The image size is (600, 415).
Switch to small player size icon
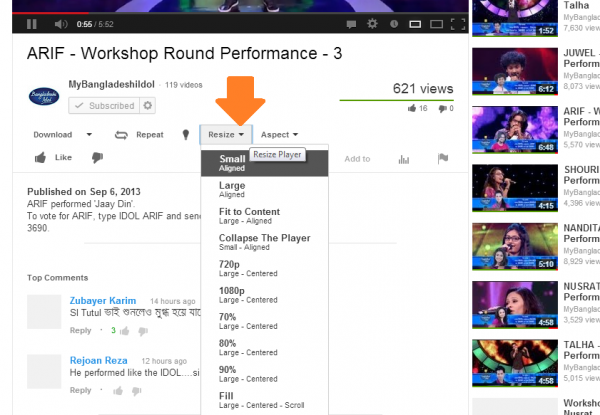pyautogui.click(x=415, y=24)
